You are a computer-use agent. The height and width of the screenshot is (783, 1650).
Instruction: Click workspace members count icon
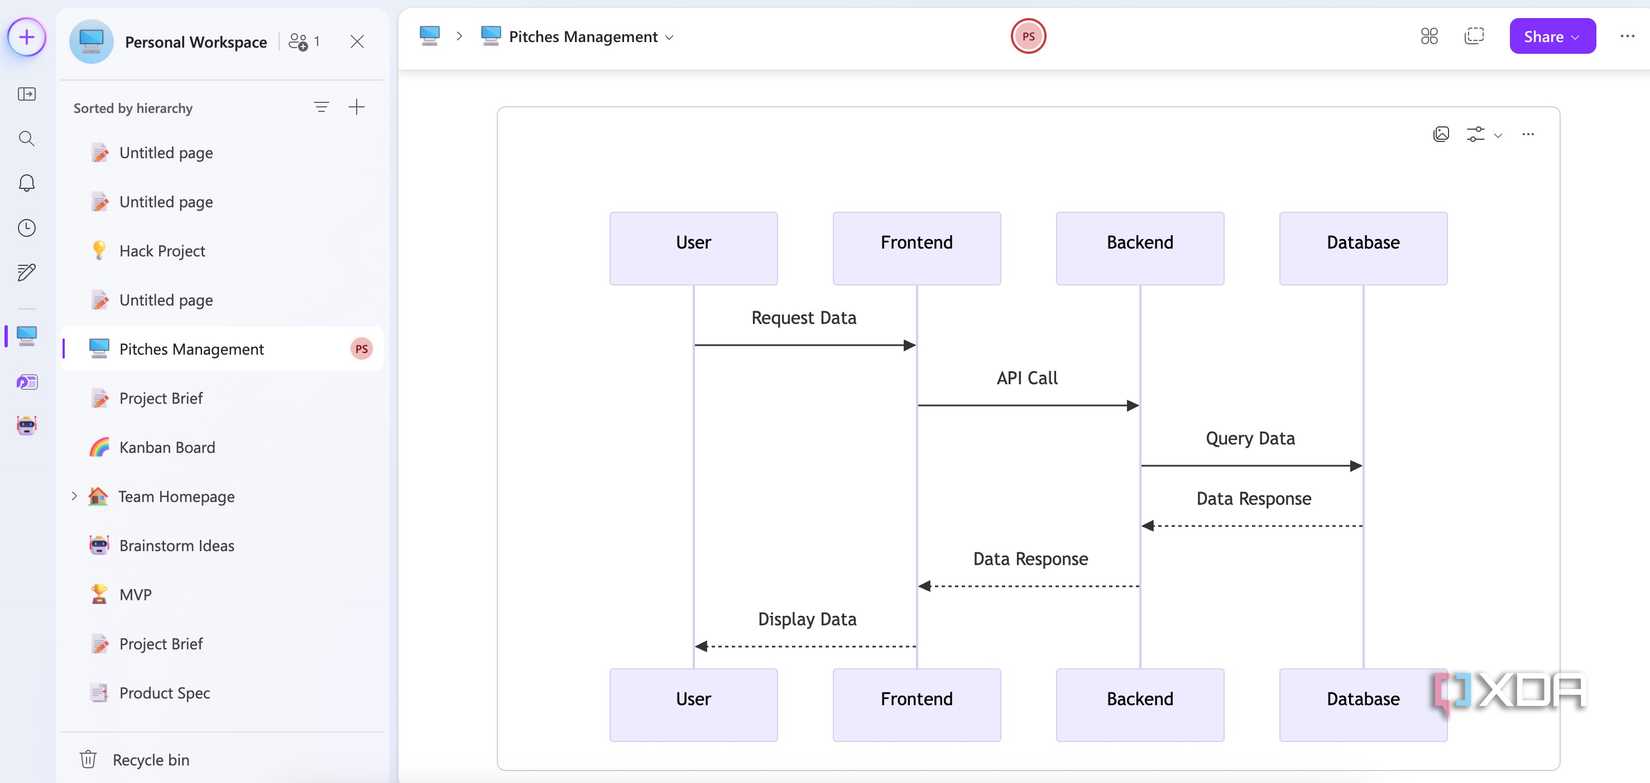click(x=303, y=42)
